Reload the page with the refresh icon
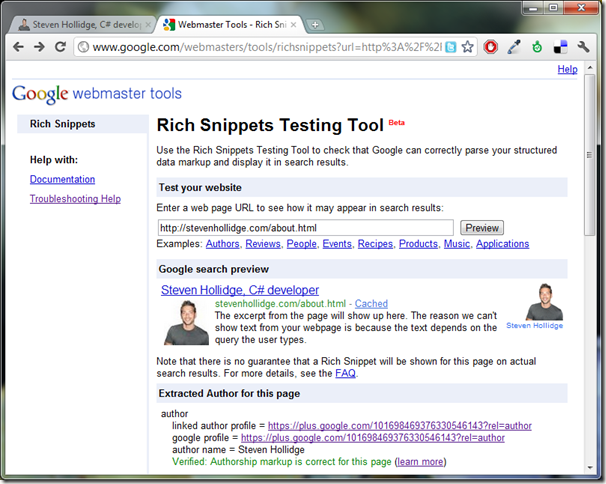This screenshot has width=606, height=484. click(x=60, y=47)
